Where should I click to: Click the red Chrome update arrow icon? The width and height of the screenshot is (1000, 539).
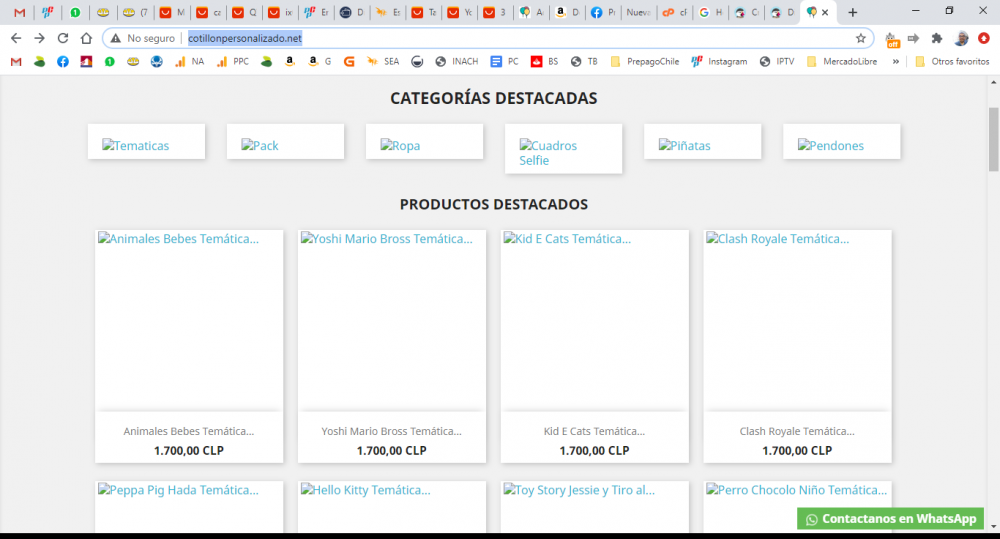[984, 38]
